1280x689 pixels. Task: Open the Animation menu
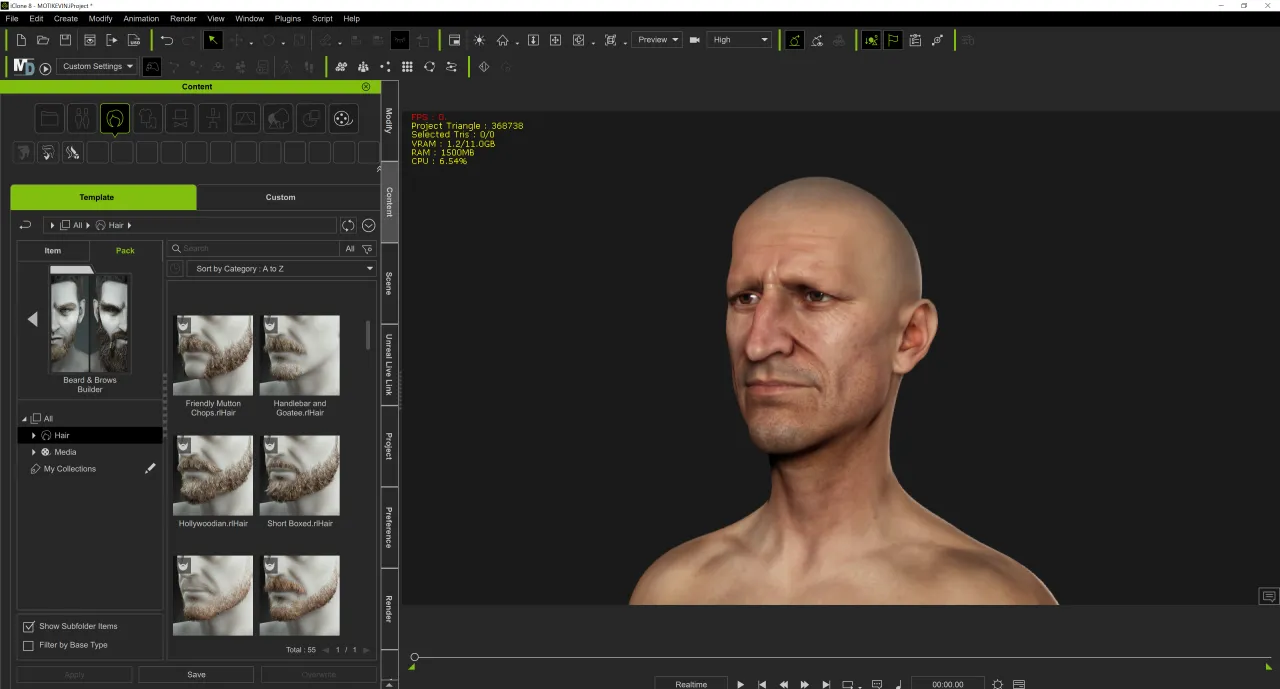click(140, 18)
